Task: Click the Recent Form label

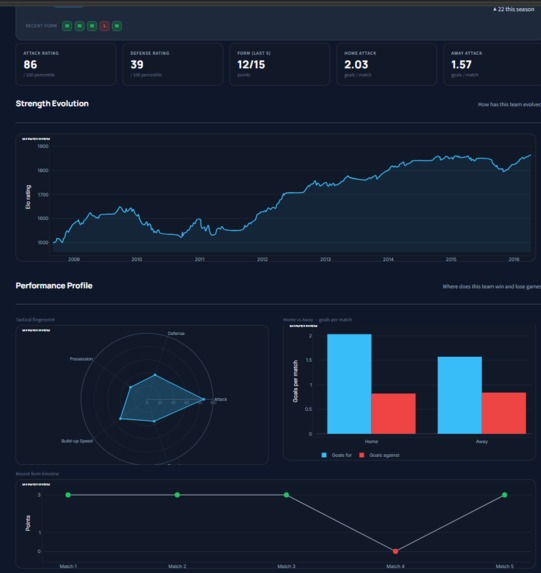Action: click(x=41, y=26)
